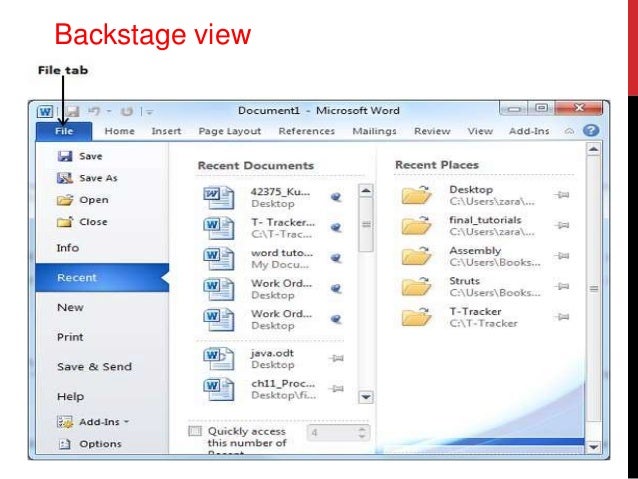Select New in backstage menu

[70, 307]
